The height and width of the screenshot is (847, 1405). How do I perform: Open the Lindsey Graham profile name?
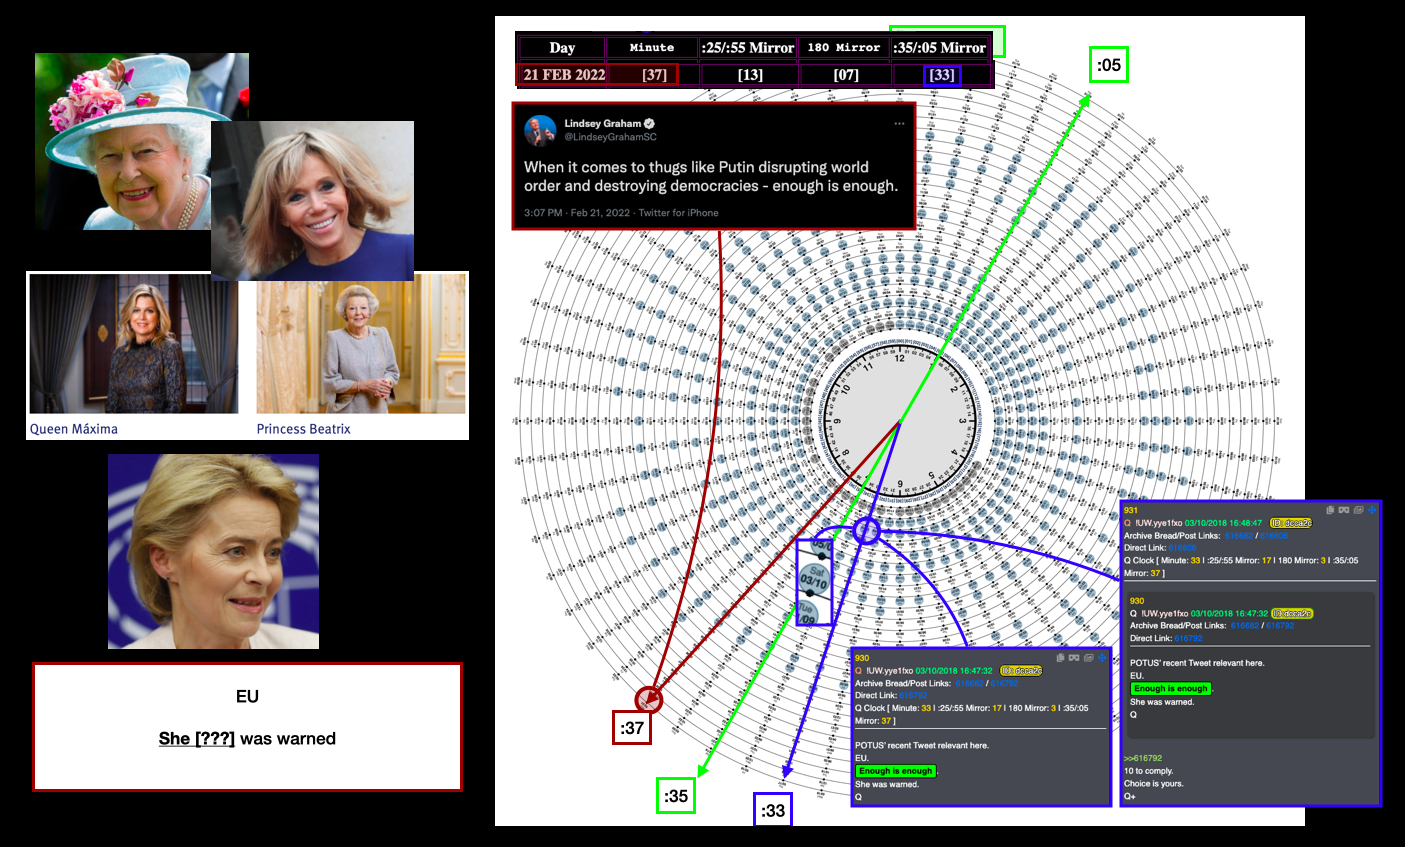(x=603, y=124)
